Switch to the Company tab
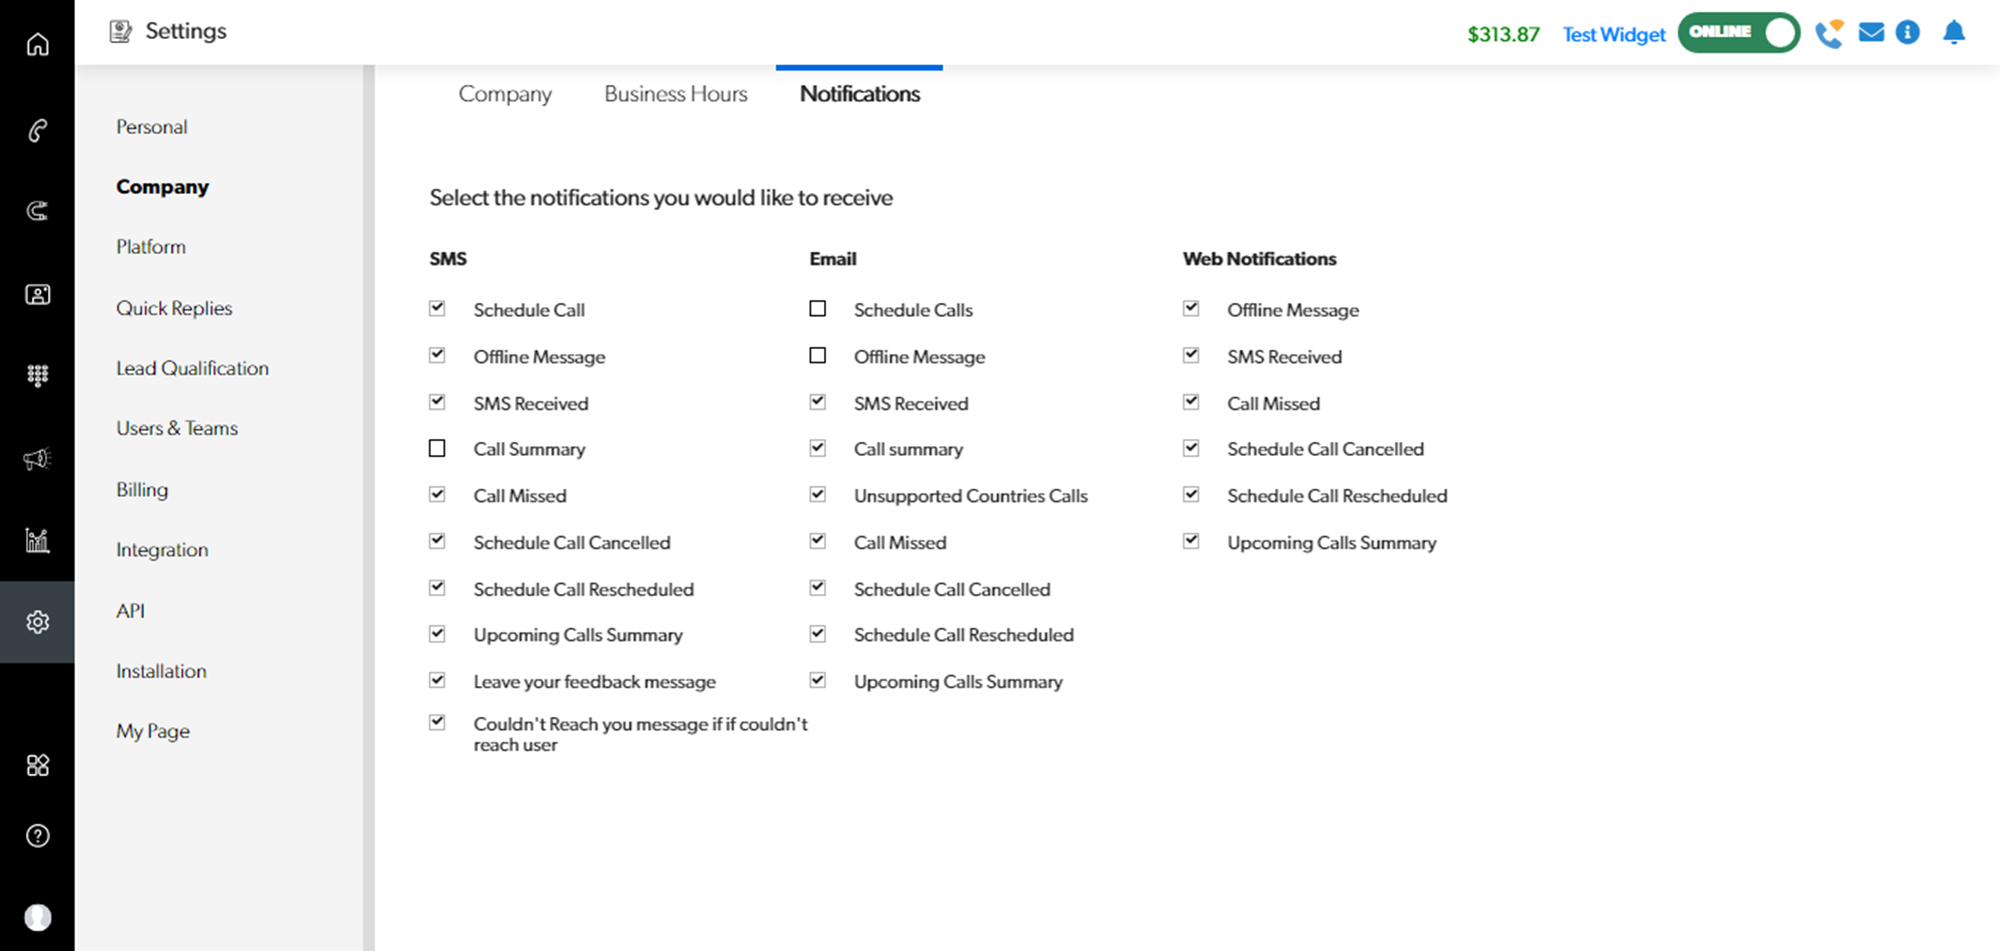Screen dimensions: 2000x951 pos(505,94)
